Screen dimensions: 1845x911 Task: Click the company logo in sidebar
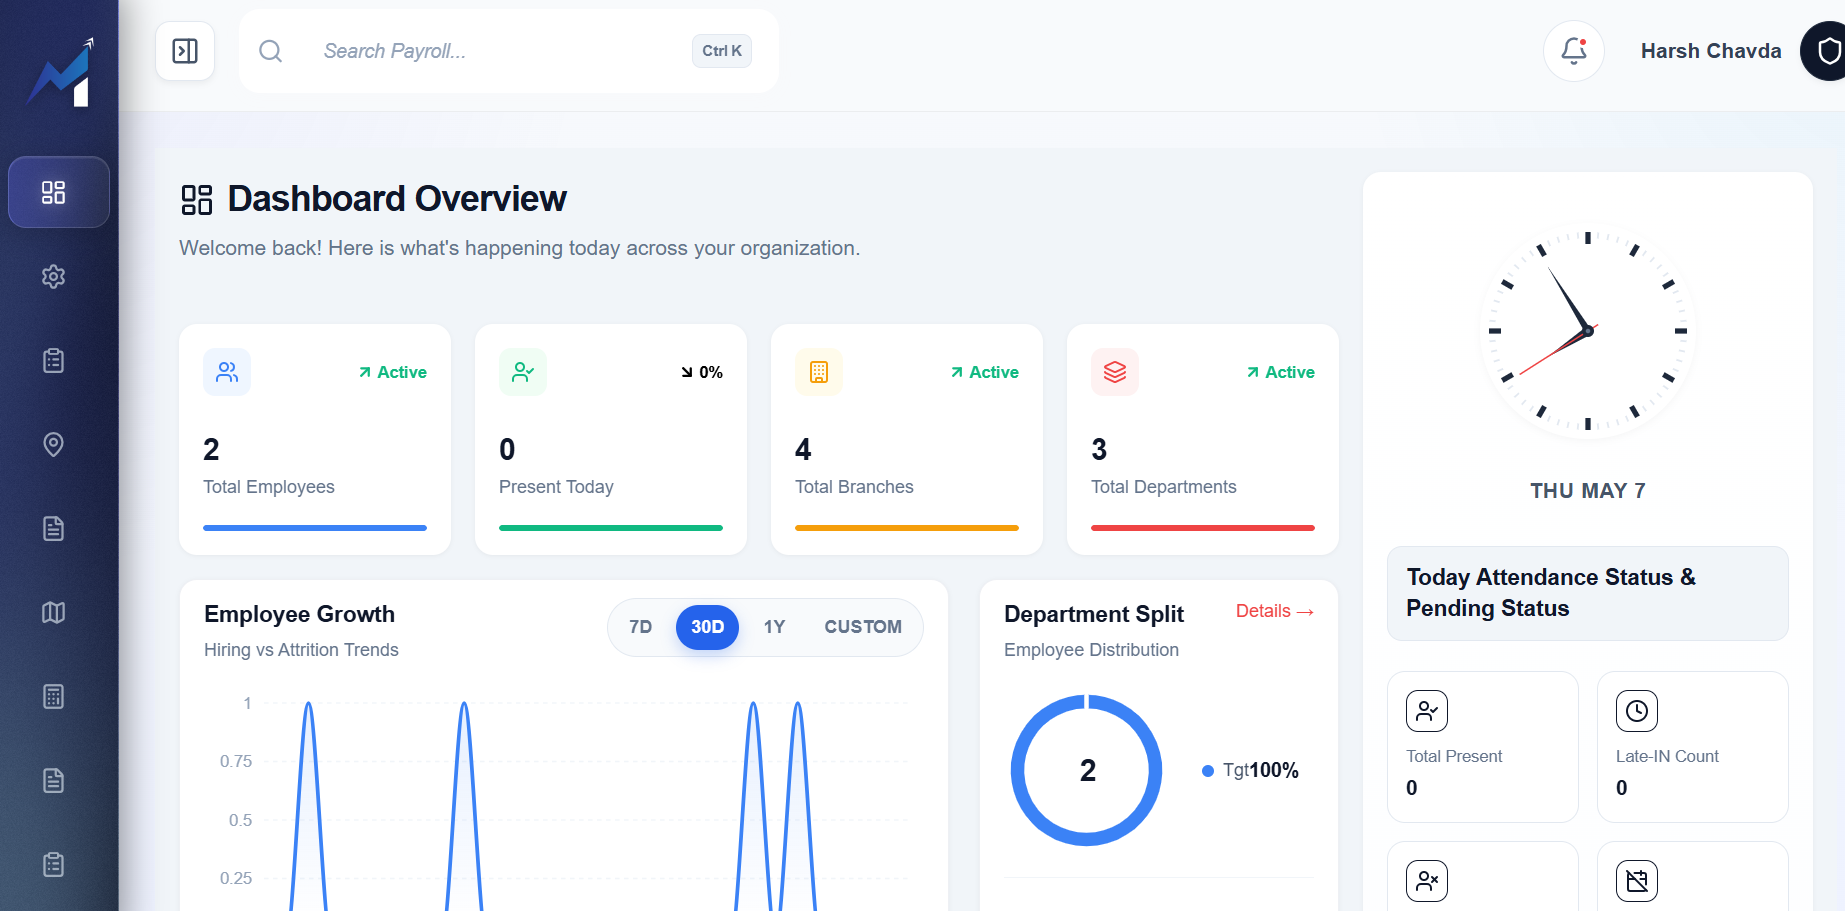(x=62, y=72)
